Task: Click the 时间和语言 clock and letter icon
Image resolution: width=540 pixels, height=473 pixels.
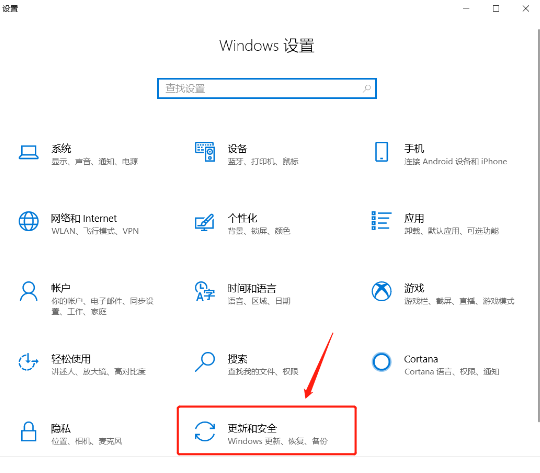Action: (205, 291)
